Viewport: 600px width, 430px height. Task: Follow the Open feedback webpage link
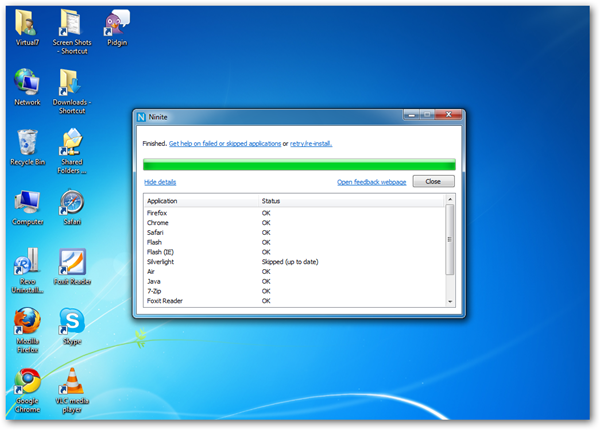[x=371, y=182]
